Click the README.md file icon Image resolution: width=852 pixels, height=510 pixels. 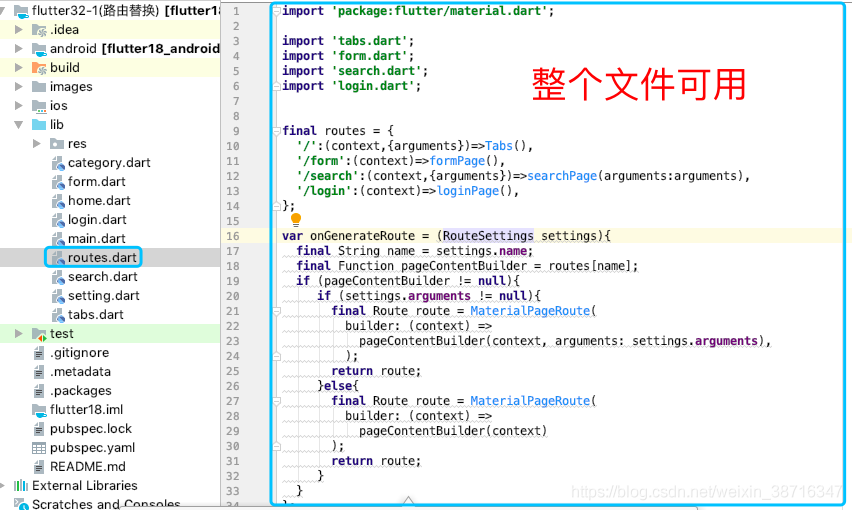point(39,467)
